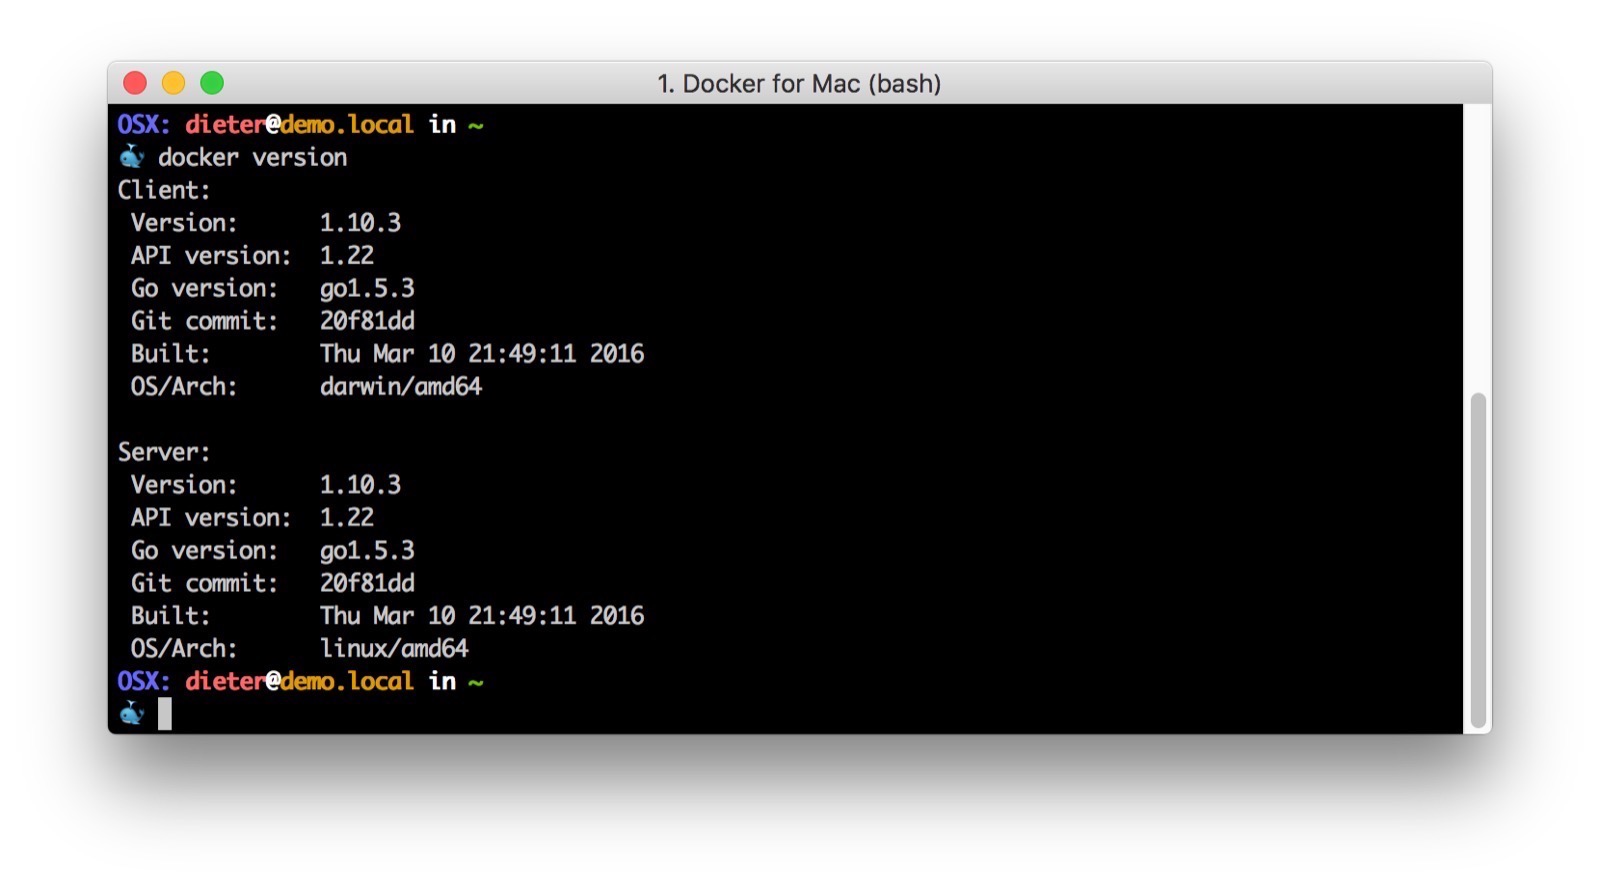The image size is (1600, 888).
Task: Click Server Built date 'Thu Mar 10 21:49:11 2016'
Action: pyautogui.click(x=482, y=615)
